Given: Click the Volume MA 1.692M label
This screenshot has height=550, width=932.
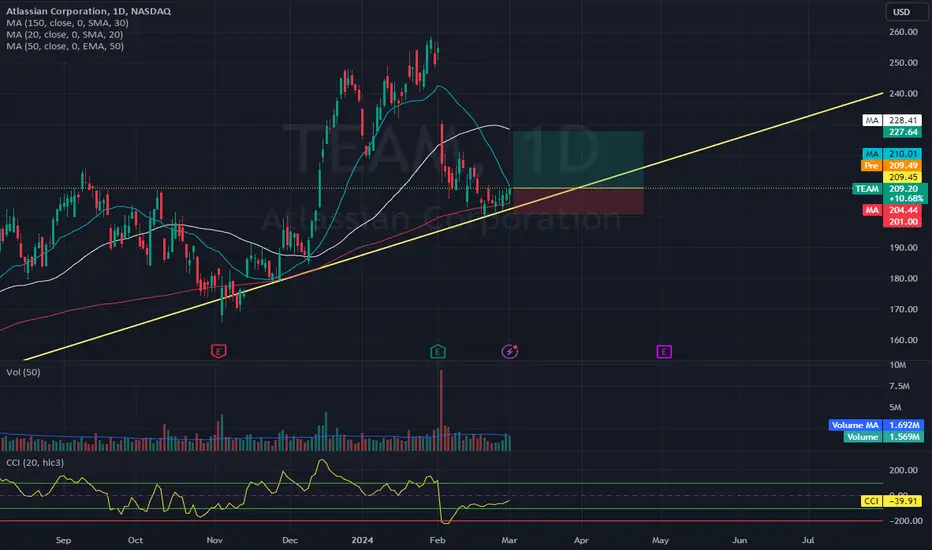Looking at the screenshot, I should click(876, 425).
